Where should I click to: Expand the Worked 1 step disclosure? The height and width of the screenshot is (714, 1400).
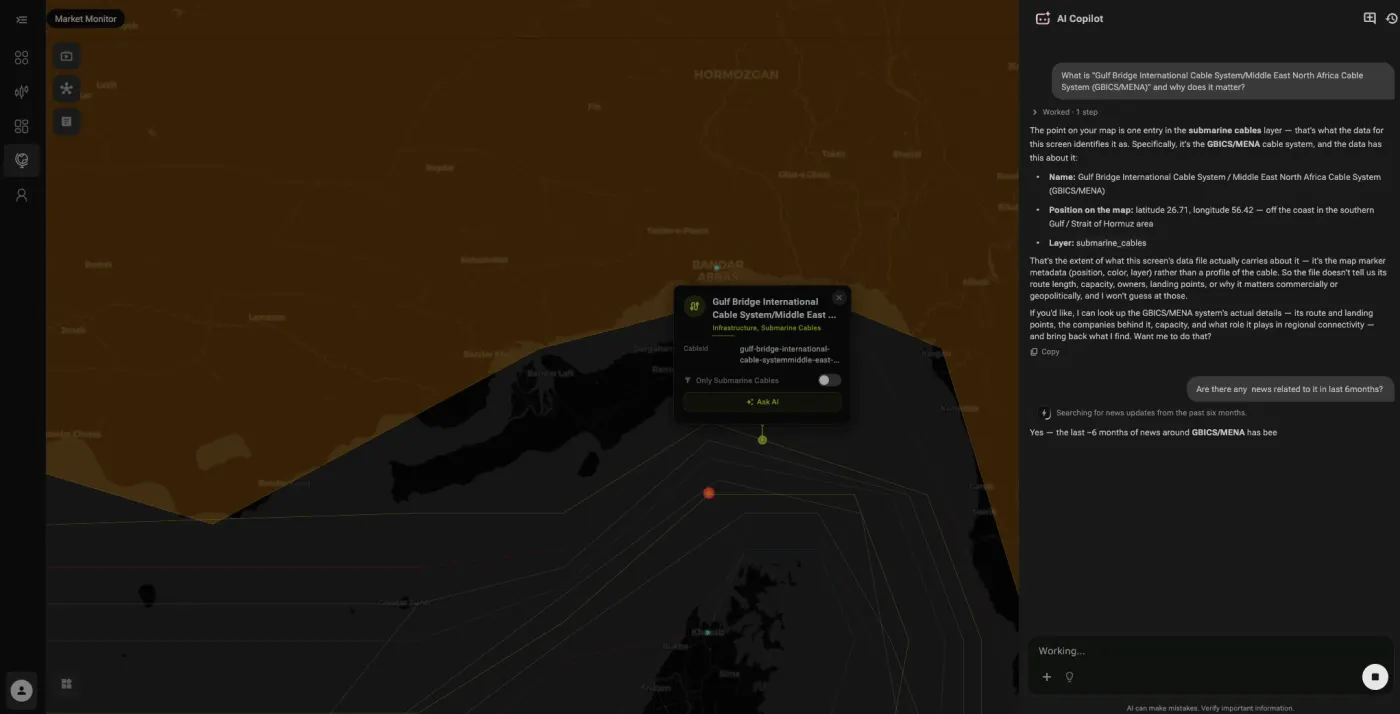[x=1065, y=112]
